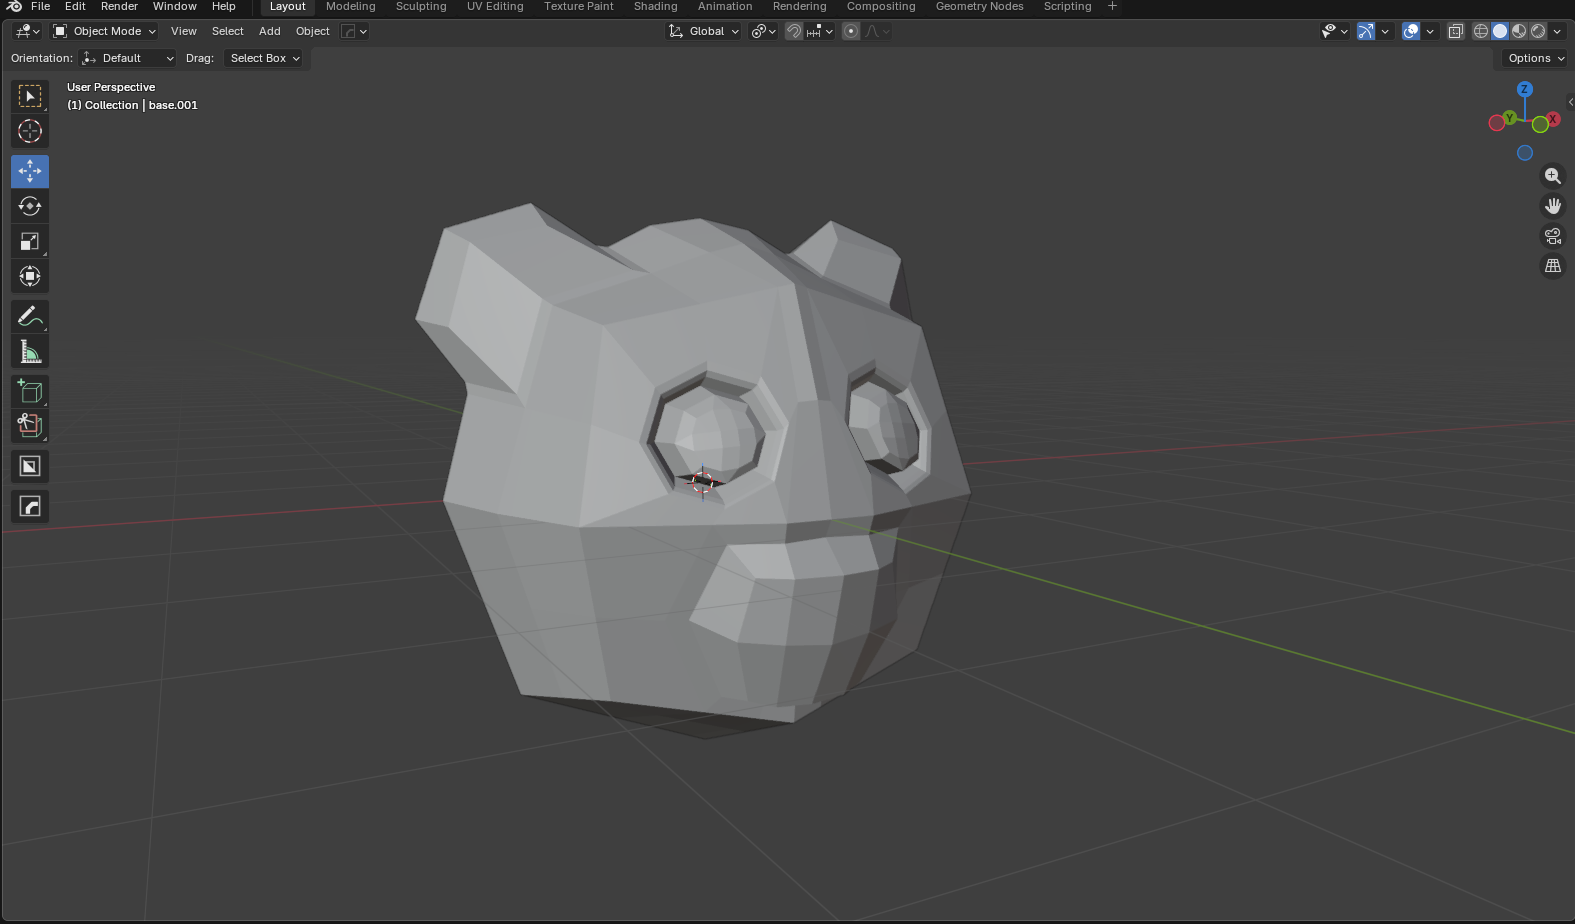
Task: Open the selectability and visibility dropdown
Action: (x=1335, y=31)
